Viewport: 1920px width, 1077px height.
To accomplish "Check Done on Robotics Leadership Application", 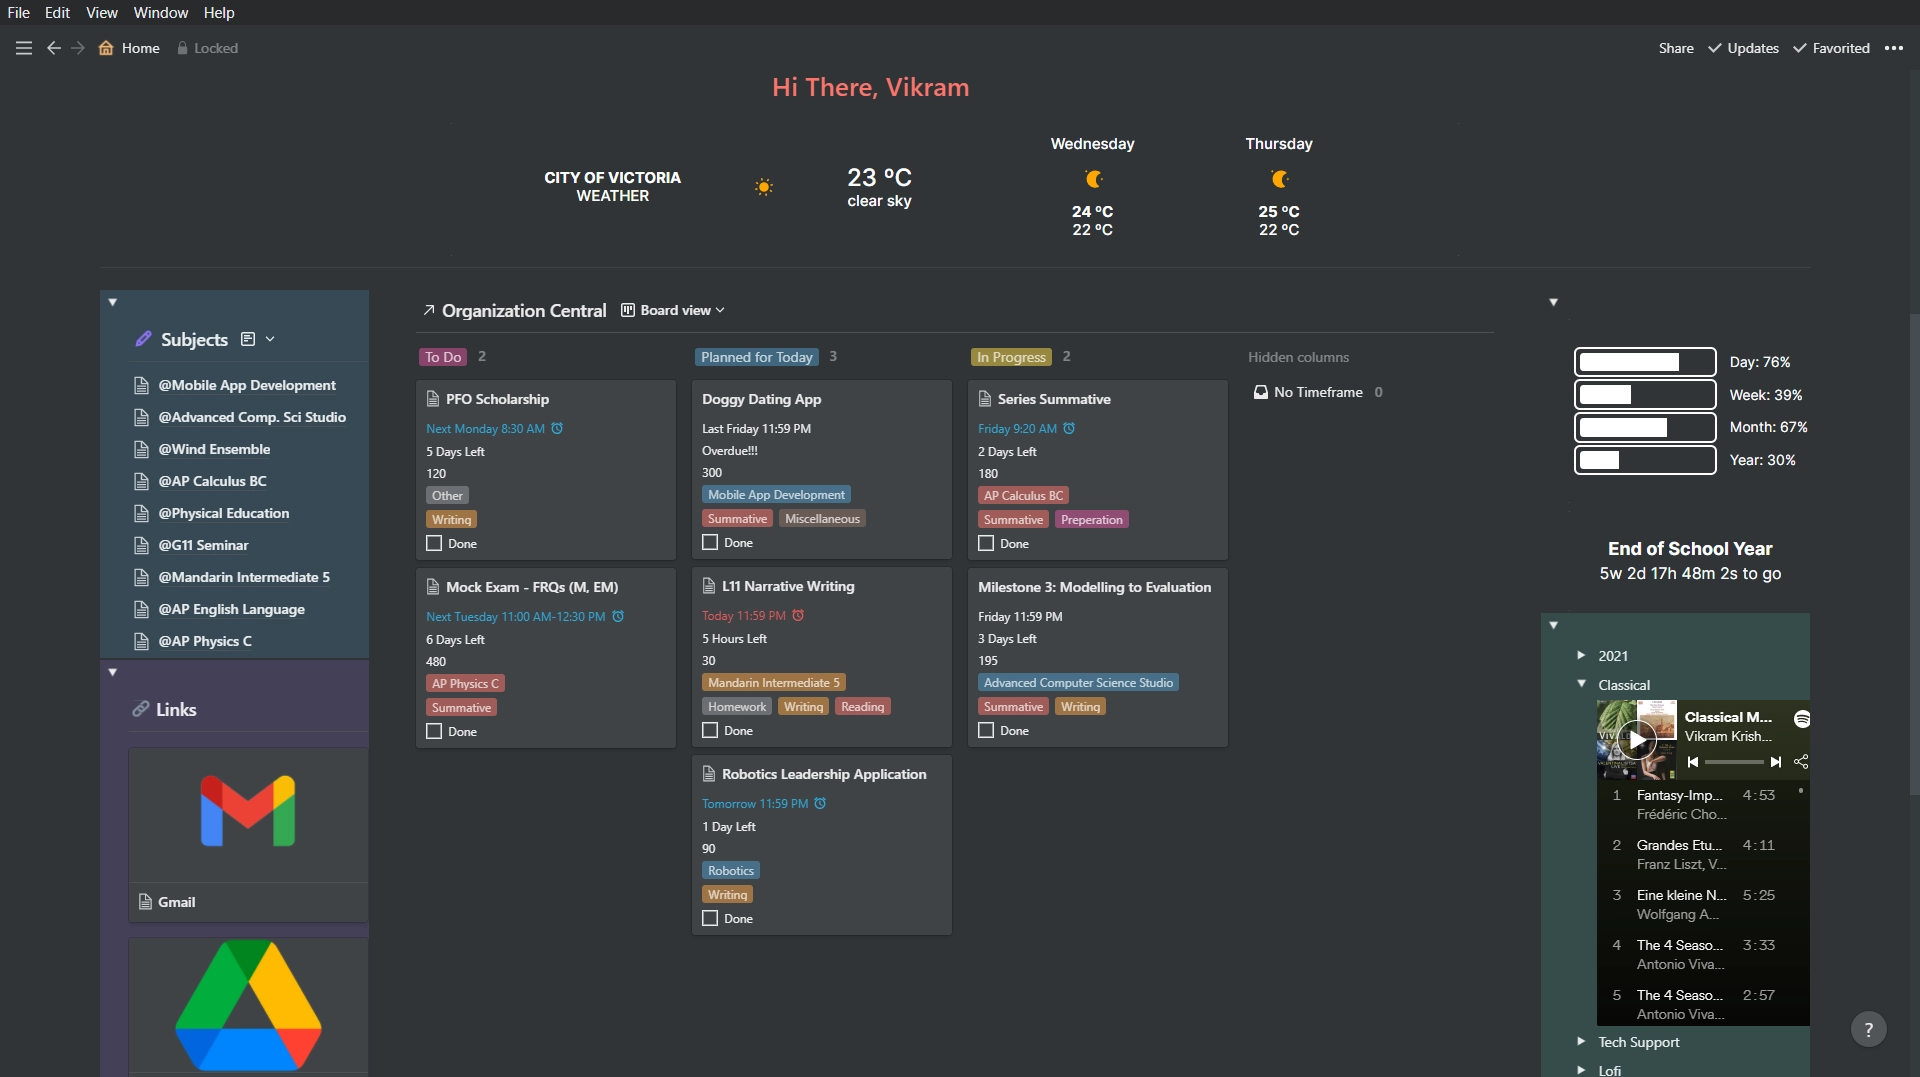I will coord(710,918).
